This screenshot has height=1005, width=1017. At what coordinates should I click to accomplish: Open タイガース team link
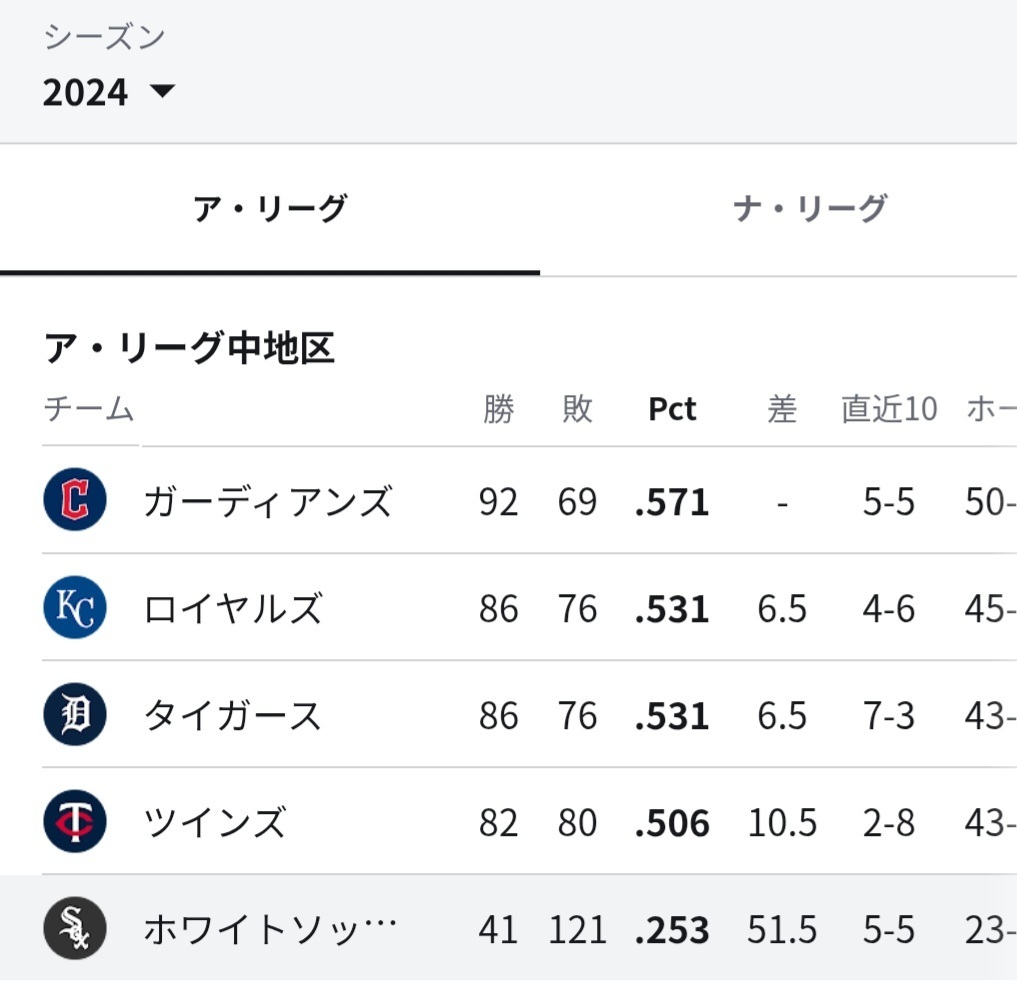[232, 716]
